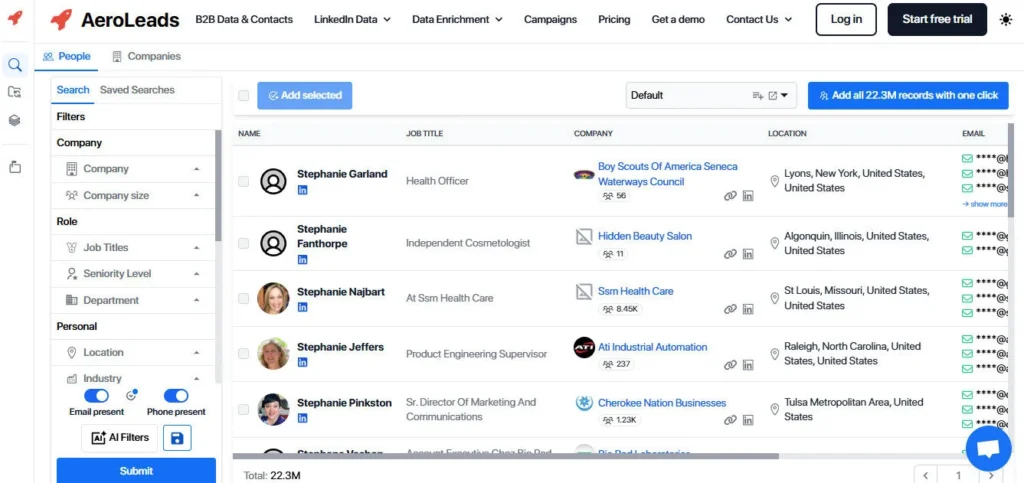Click the Log in button

coord(846,20)
